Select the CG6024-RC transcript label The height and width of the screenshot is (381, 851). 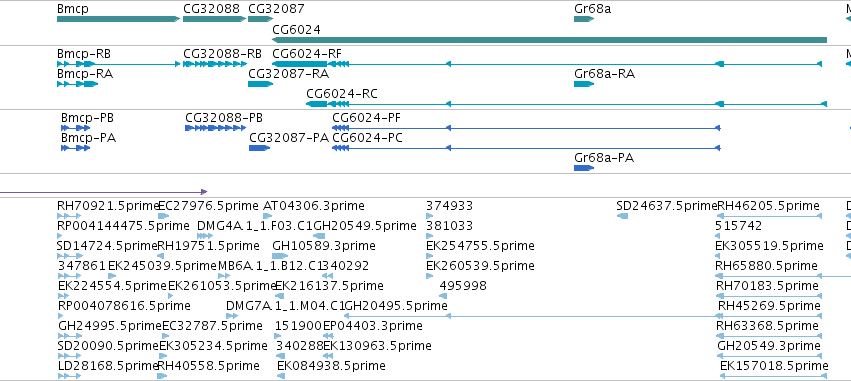tap(341, 94)
